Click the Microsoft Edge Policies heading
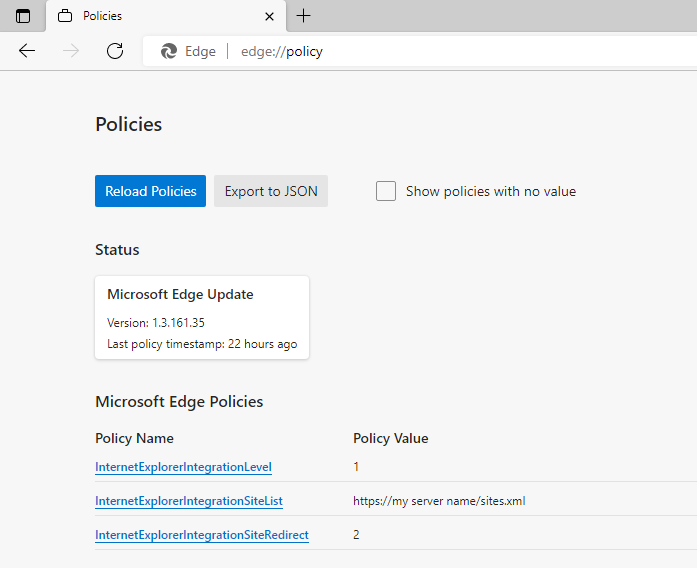 [179, 402]
